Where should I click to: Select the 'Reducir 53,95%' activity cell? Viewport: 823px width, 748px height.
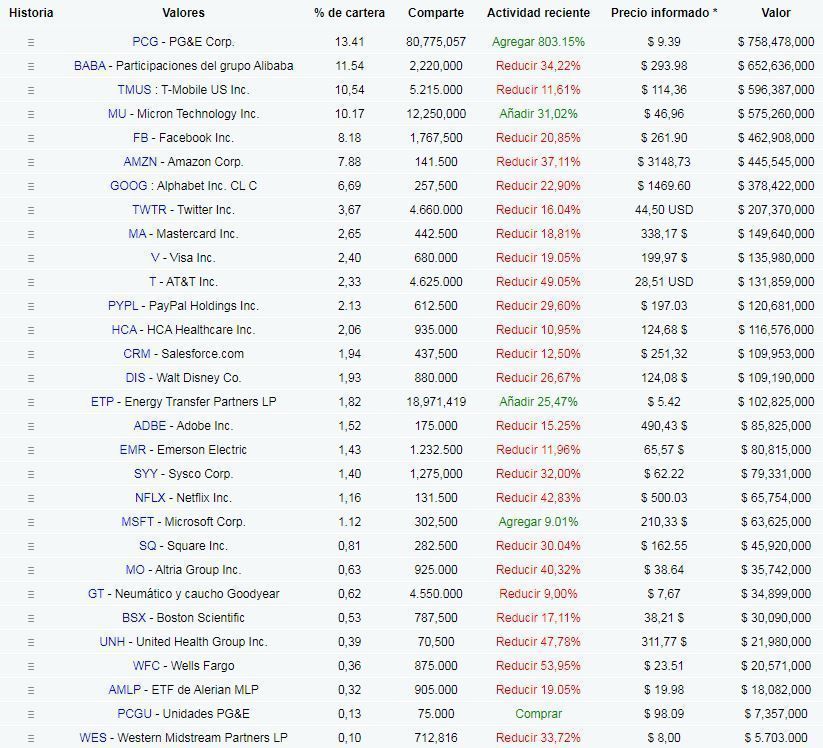click(539, 666)
